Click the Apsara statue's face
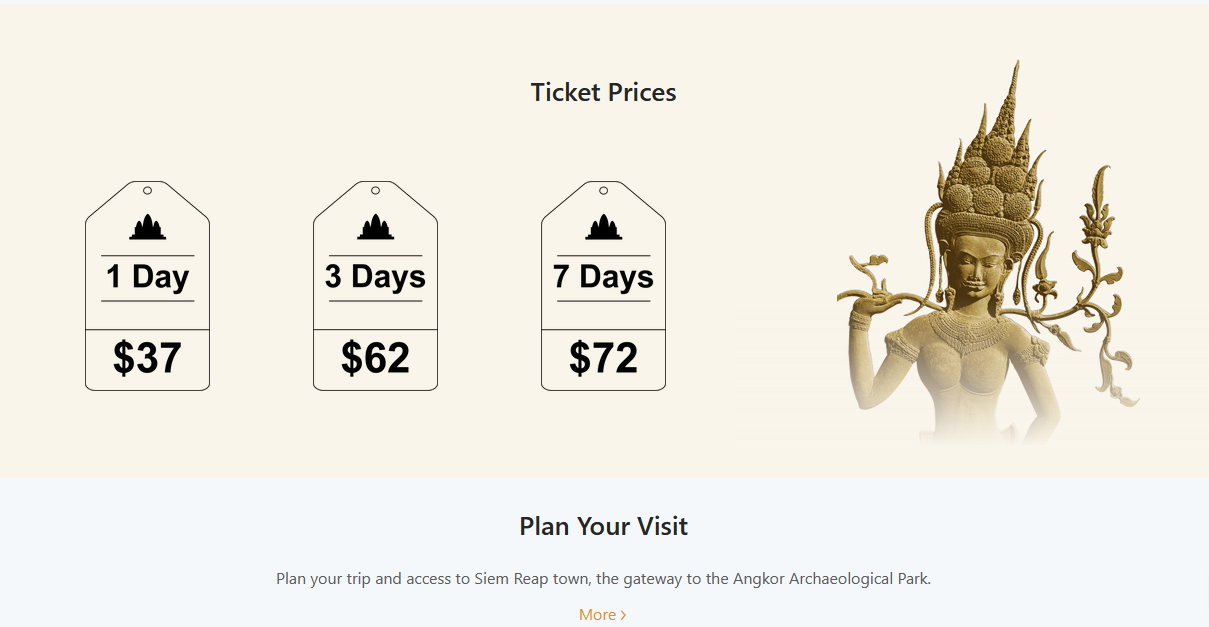Viewport: 1209px width, 627px height. pyautogui.click(x=976, y=264)
